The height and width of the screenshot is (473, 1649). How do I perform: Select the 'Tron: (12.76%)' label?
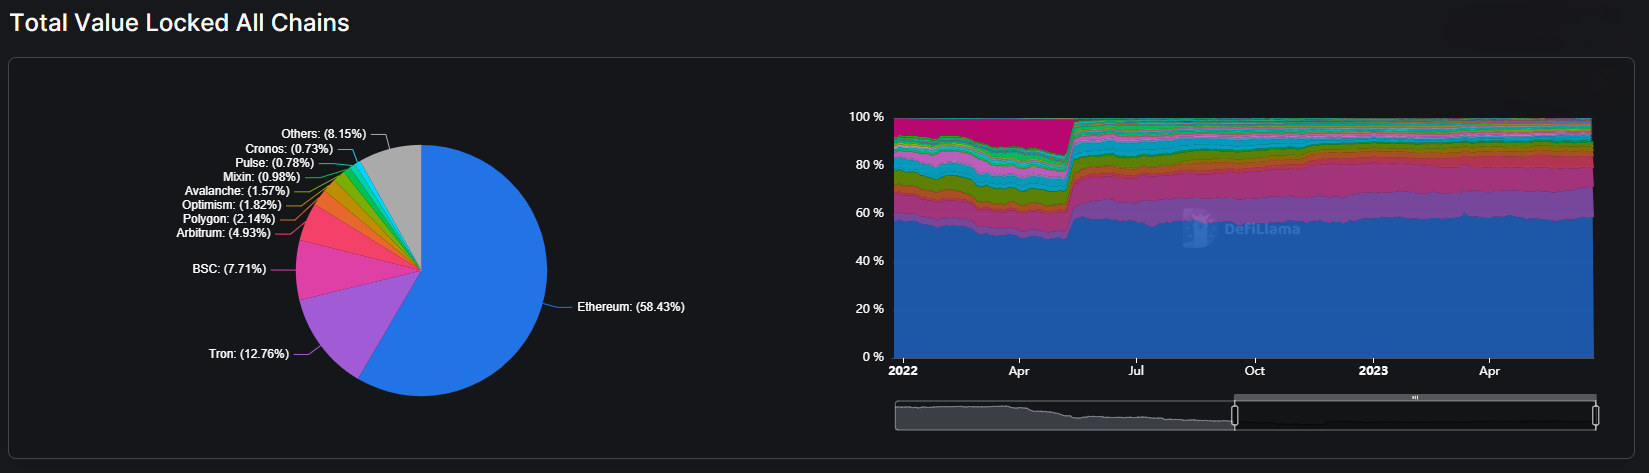pos(248,354)
